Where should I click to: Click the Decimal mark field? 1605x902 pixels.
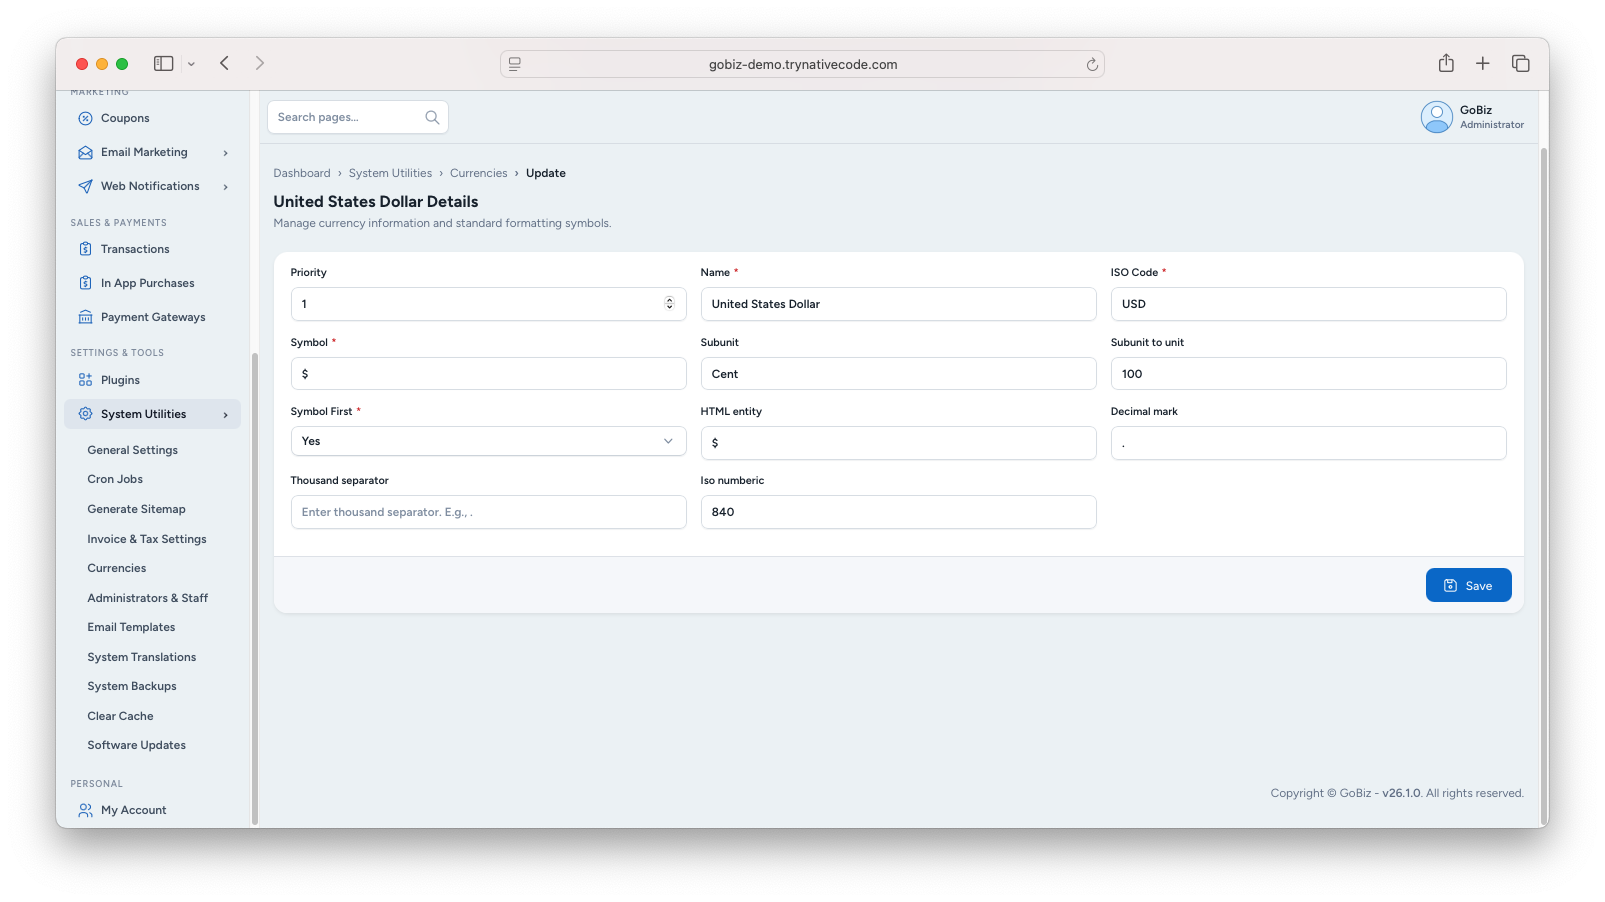(1308, 443)
